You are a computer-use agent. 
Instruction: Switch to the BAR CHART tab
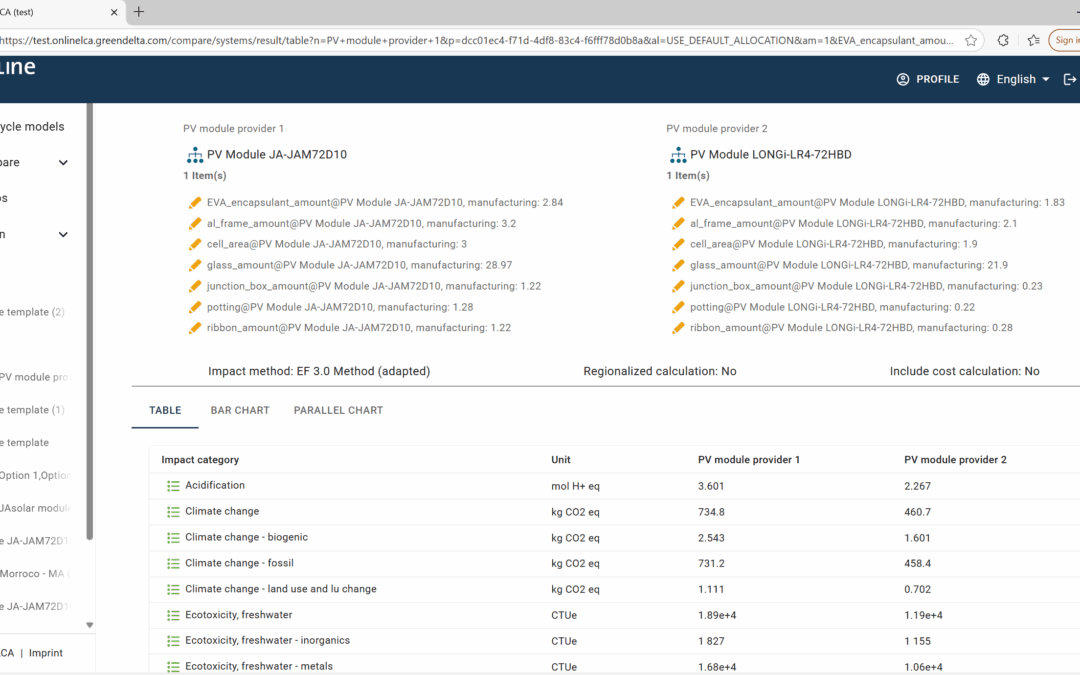(240, 410)
